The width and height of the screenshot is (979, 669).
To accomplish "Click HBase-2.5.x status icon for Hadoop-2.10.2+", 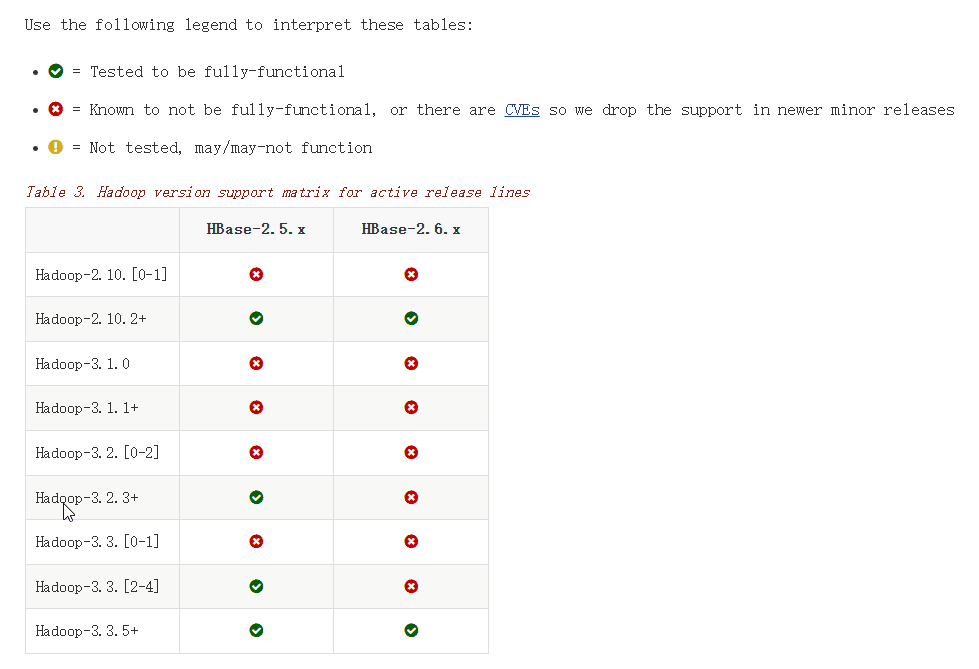I will [x=256, y=319].
